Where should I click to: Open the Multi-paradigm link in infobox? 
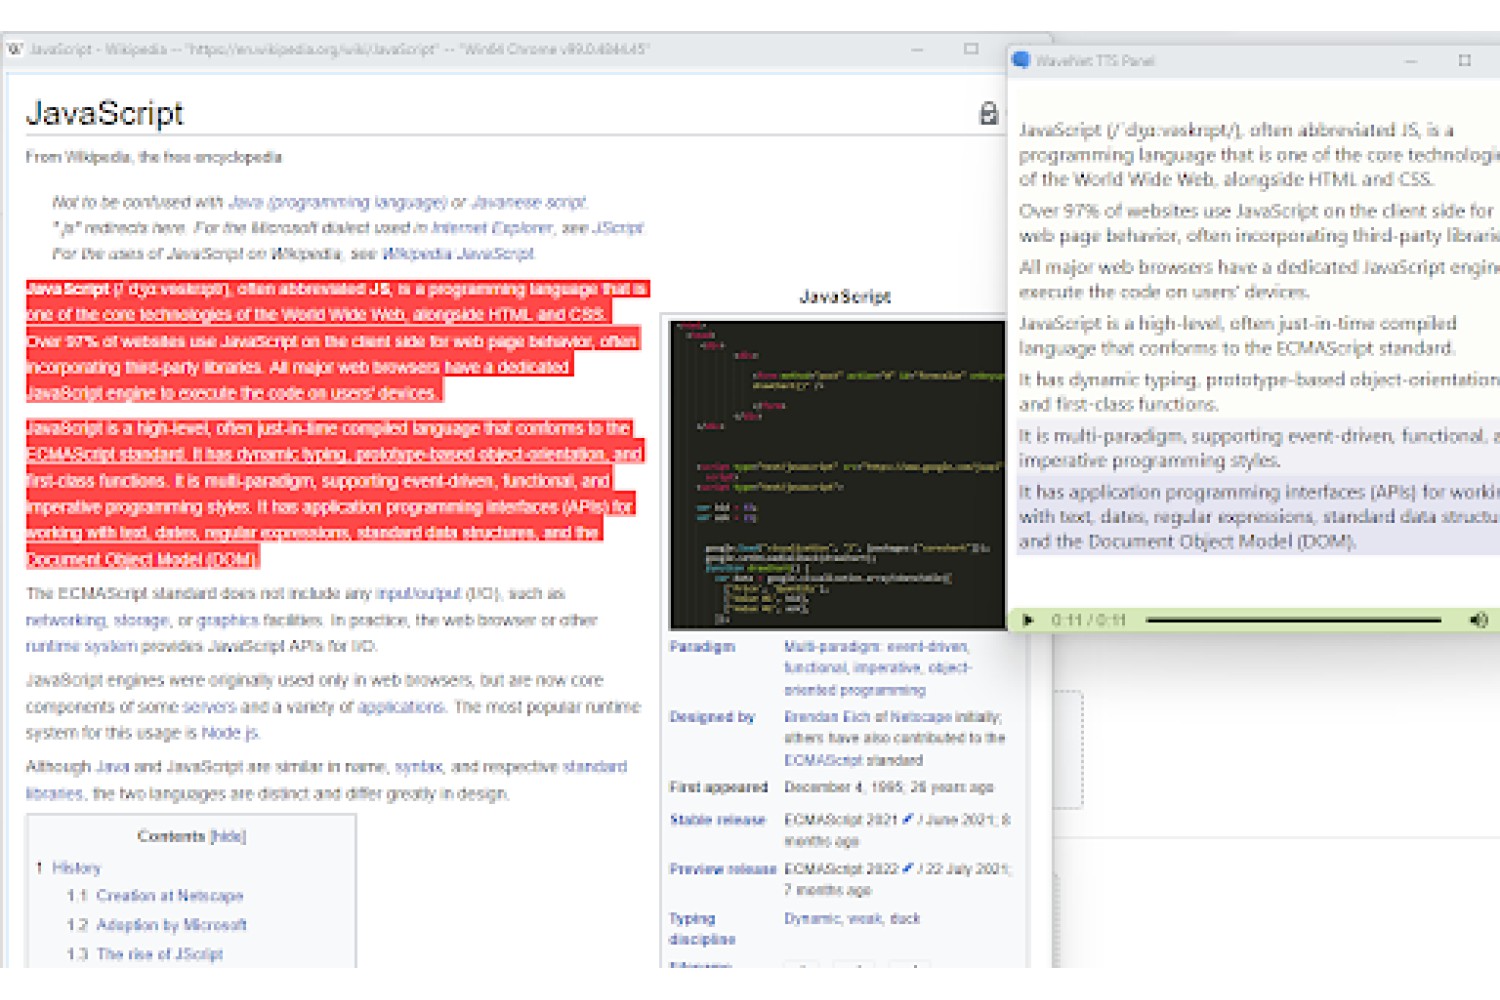pos(832,647)
